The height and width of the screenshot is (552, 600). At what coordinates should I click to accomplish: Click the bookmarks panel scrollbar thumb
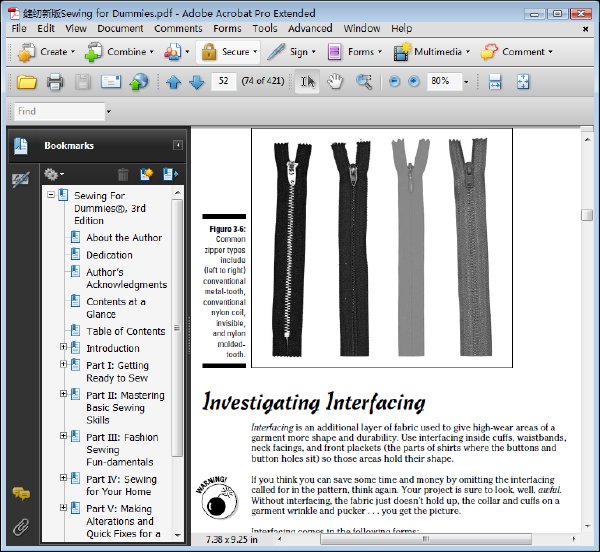(177, 328)
